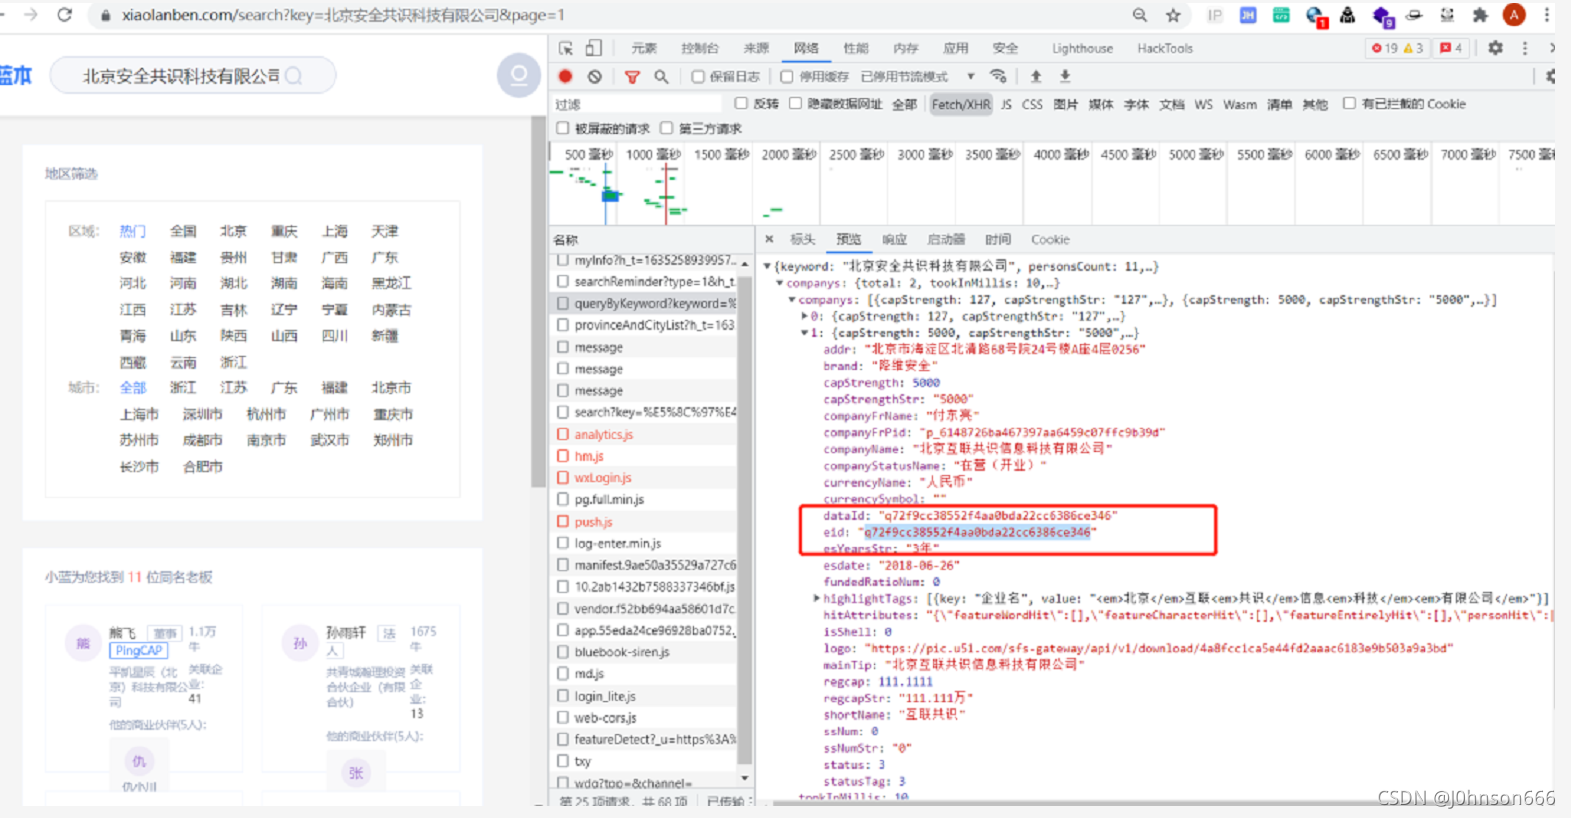Select the 深圳市 city link
Image resolution: width=1571 pixels, height=818 pixels.
coord(202,414)
